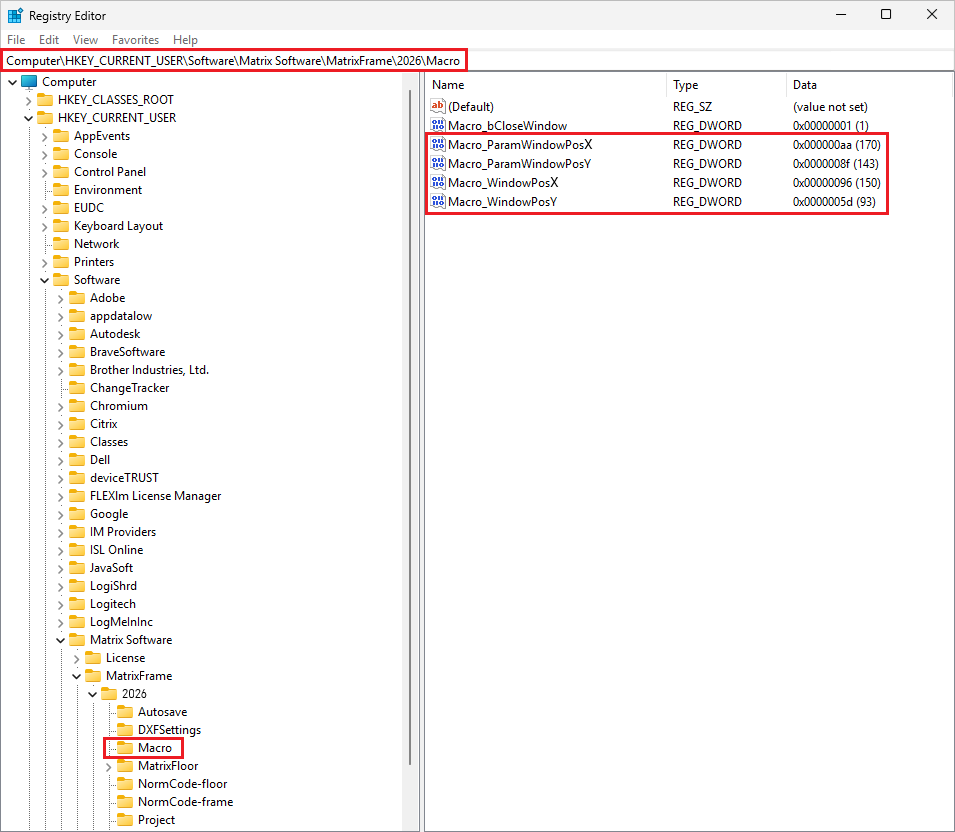Expand the HKEY_CLASSES_ROOT hive

click(29, 100)
